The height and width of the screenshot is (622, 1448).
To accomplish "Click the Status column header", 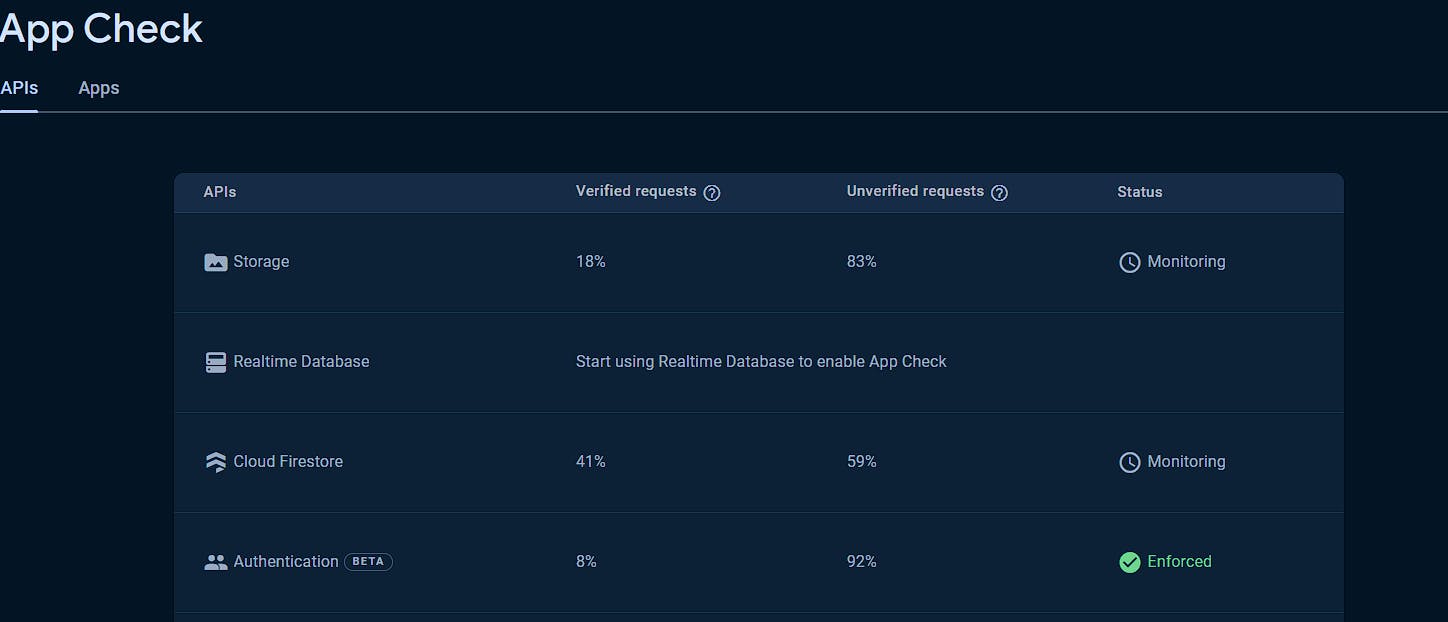I will (x=1139, y=192).
